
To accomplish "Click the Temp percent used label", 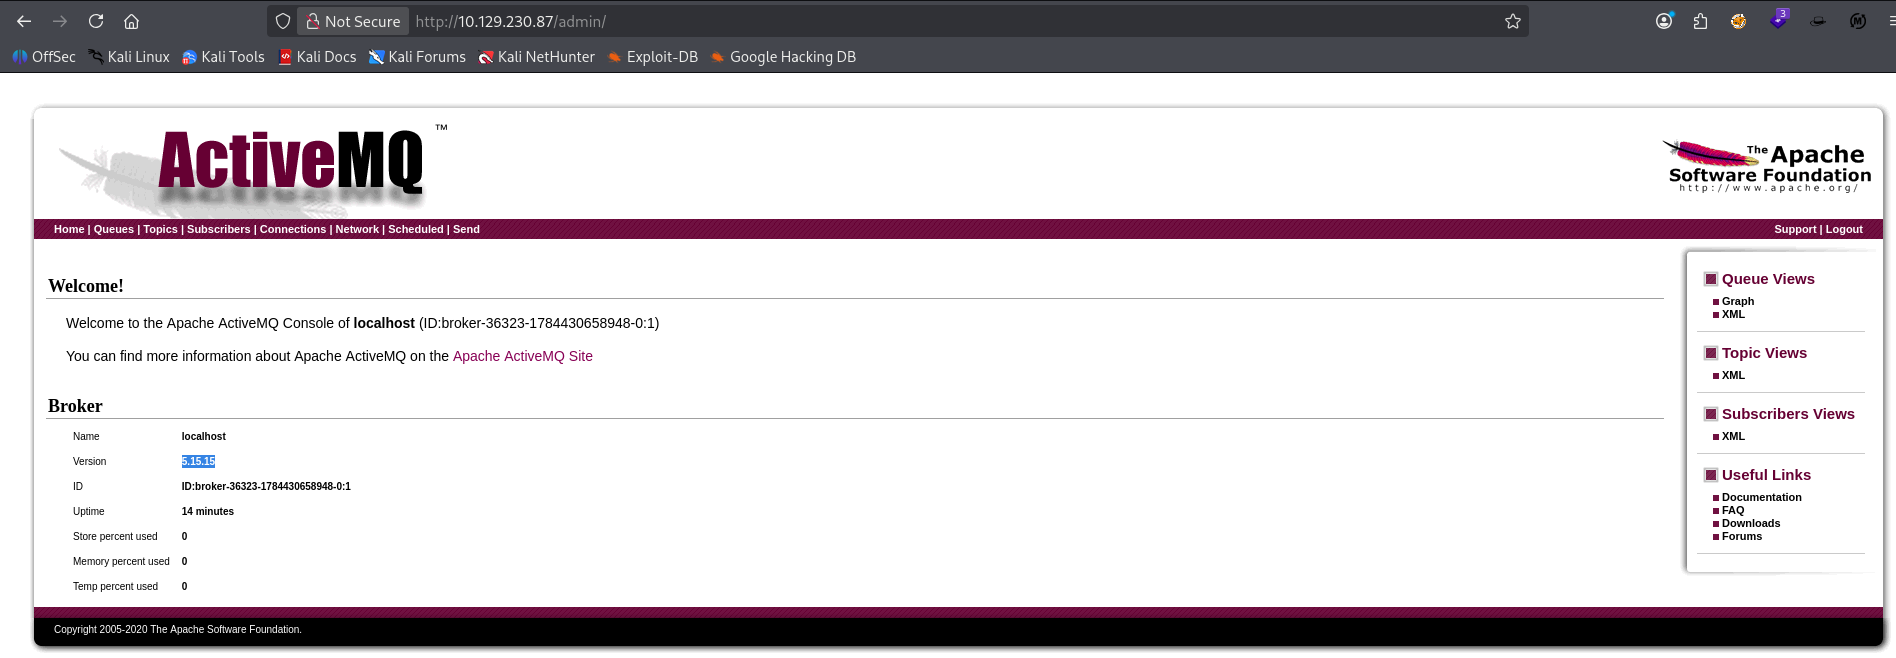I will pos(115,586).
